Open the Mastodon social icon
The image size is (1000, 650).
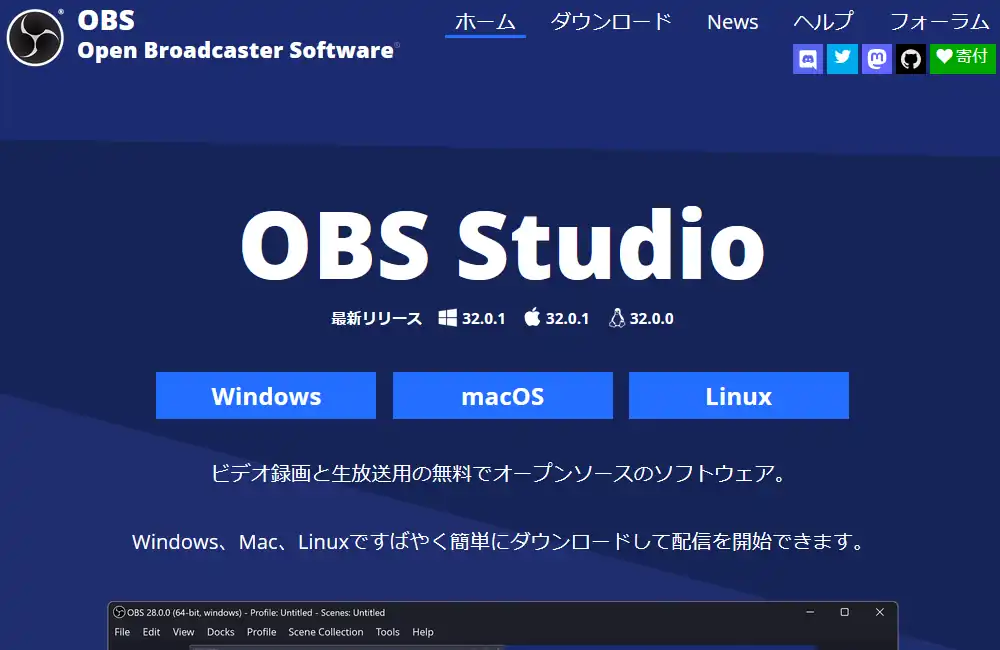tap(876, 58)
